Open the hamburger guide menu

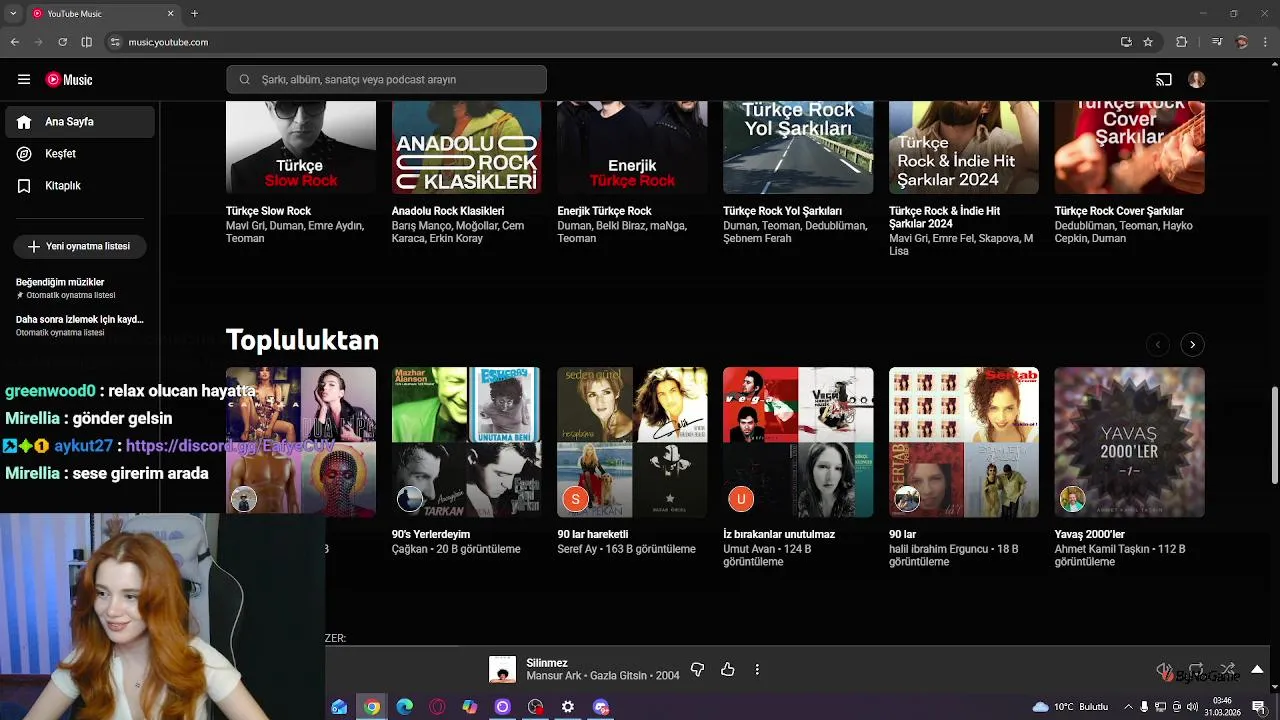coord(24,80)
